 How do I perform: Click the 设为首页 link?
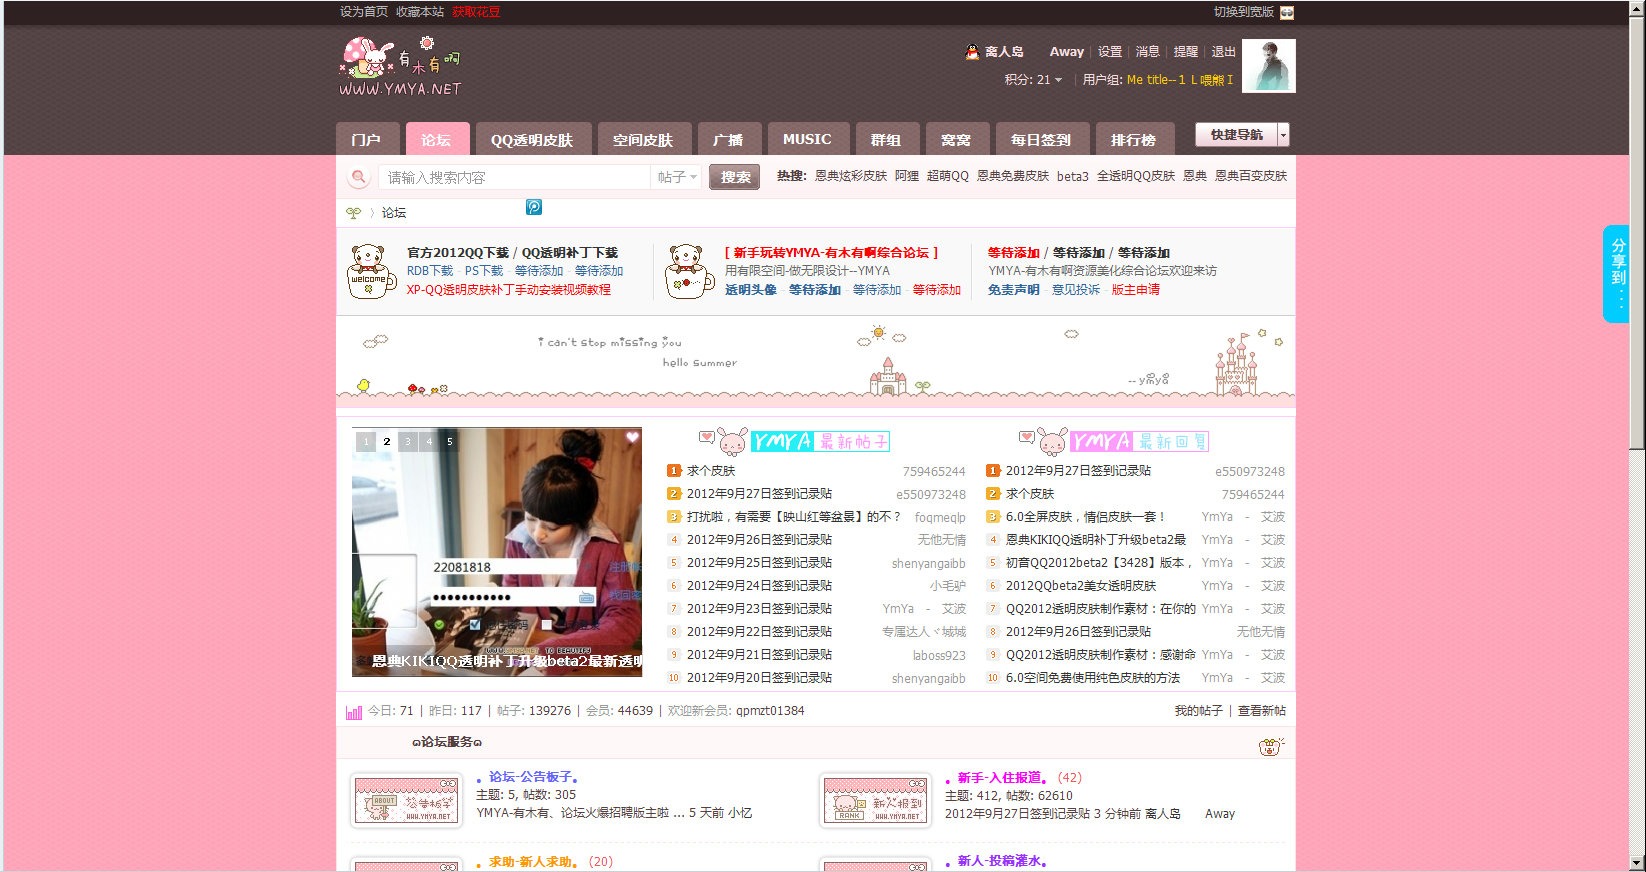[x=364, y=12]
